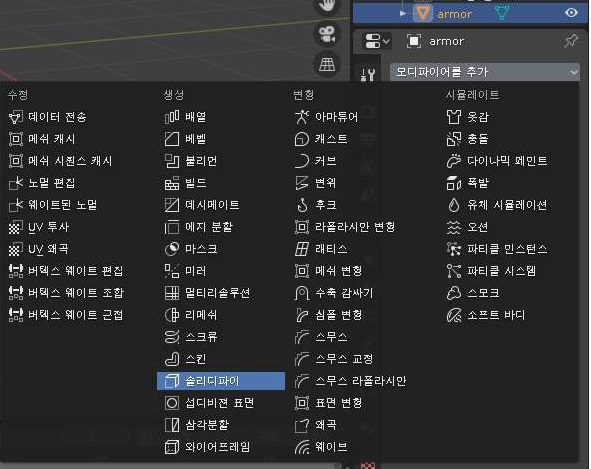591x469 pixels.
Task: Select 소프트 바디 simulation entry
Action: pos(486,315)
